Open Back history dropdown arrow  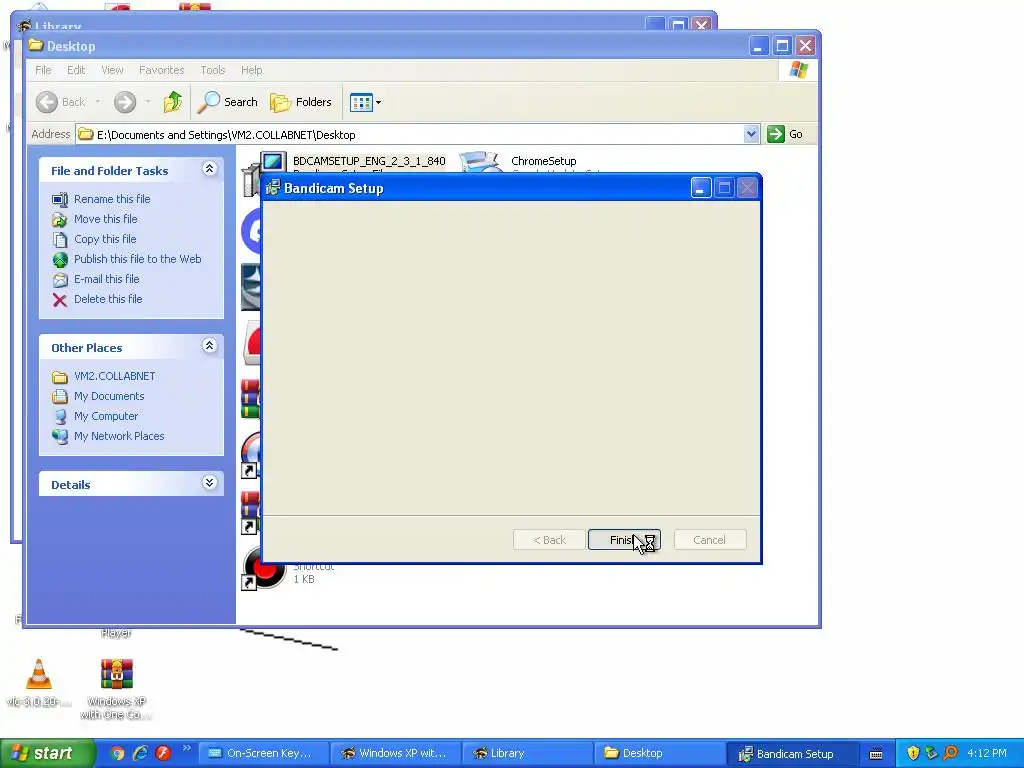click(98, 102)
